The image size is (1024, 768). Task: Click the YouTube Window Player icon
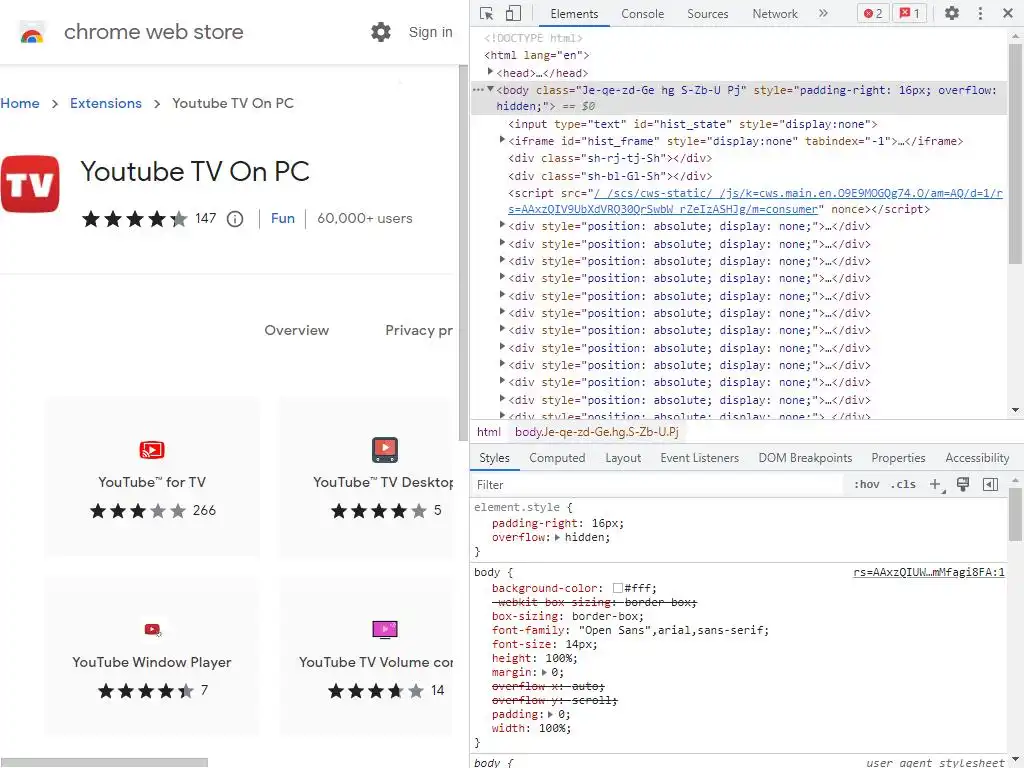click(153, 630)
